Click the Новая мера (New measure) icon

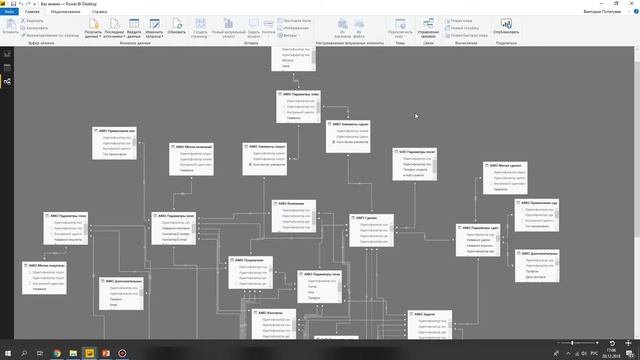(x=447, y=20)
